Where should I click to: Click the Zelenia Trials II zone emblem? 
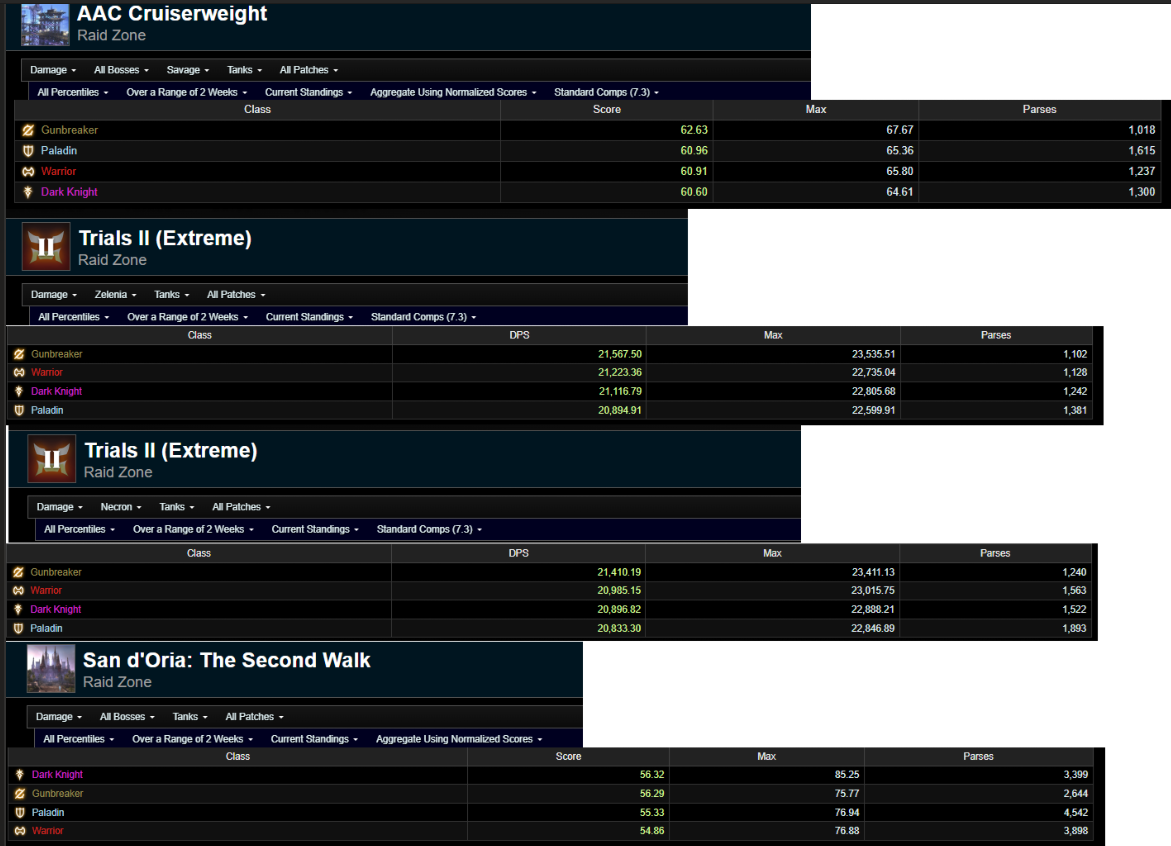tap(46, 246)
